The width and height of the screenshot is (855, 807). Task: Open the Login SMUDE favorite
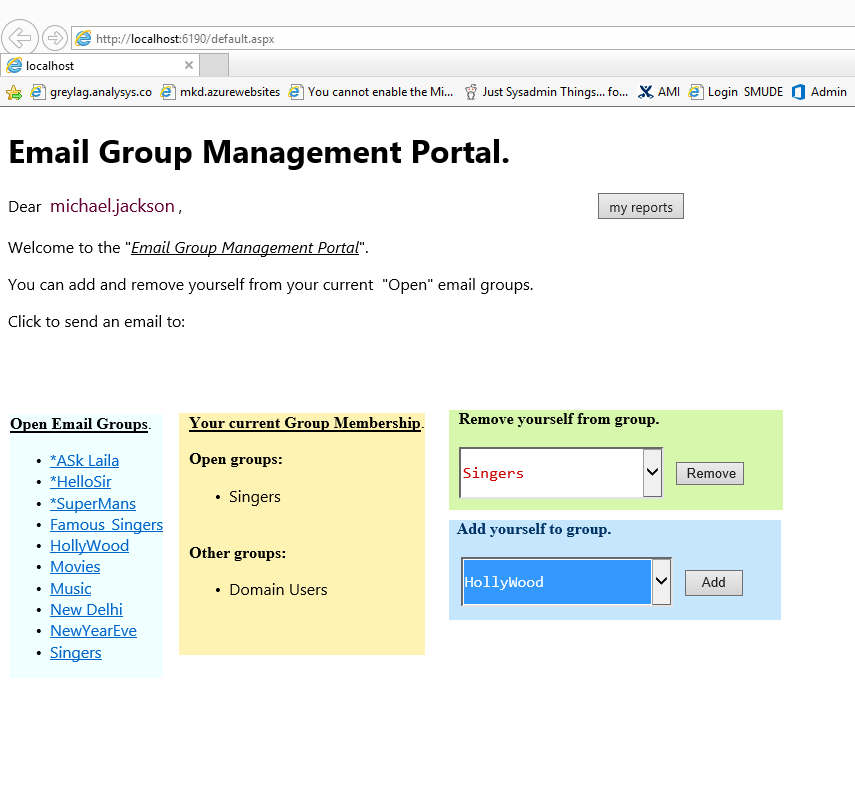click(x=735, y=92)
